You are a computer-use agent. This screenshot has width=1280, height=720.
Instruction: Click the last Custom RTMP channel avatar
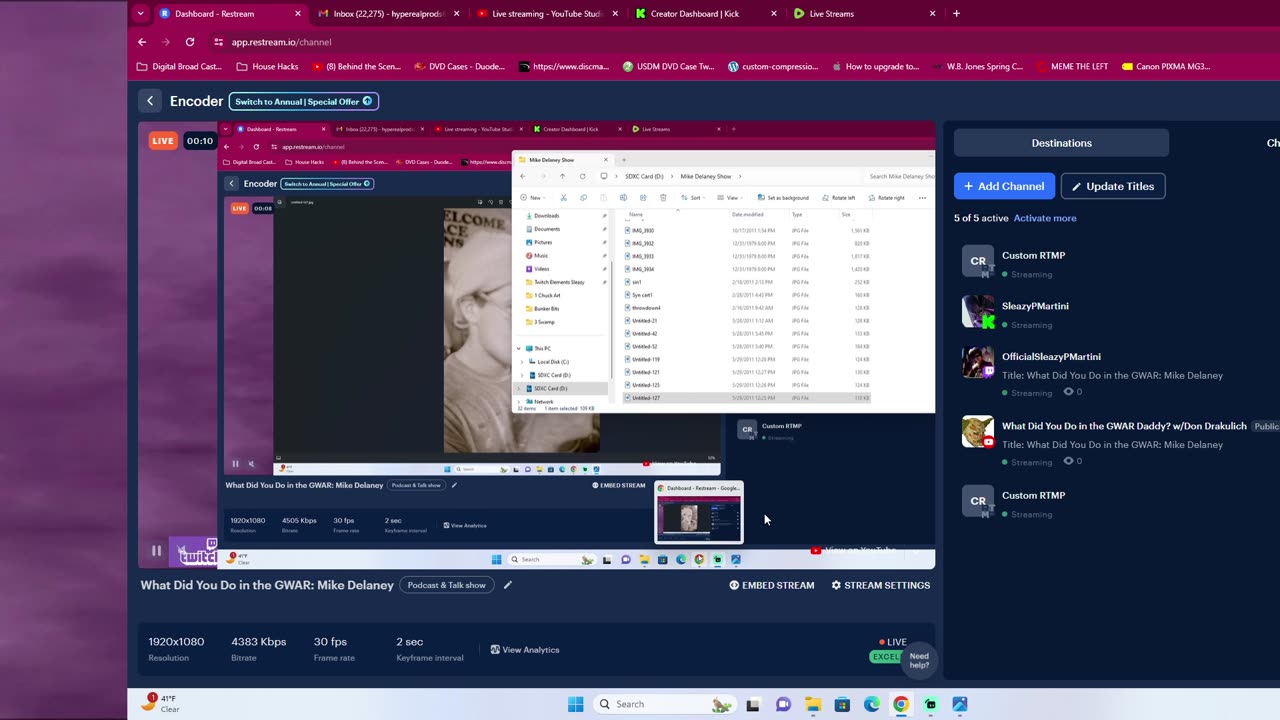click(x=978, y=501)
